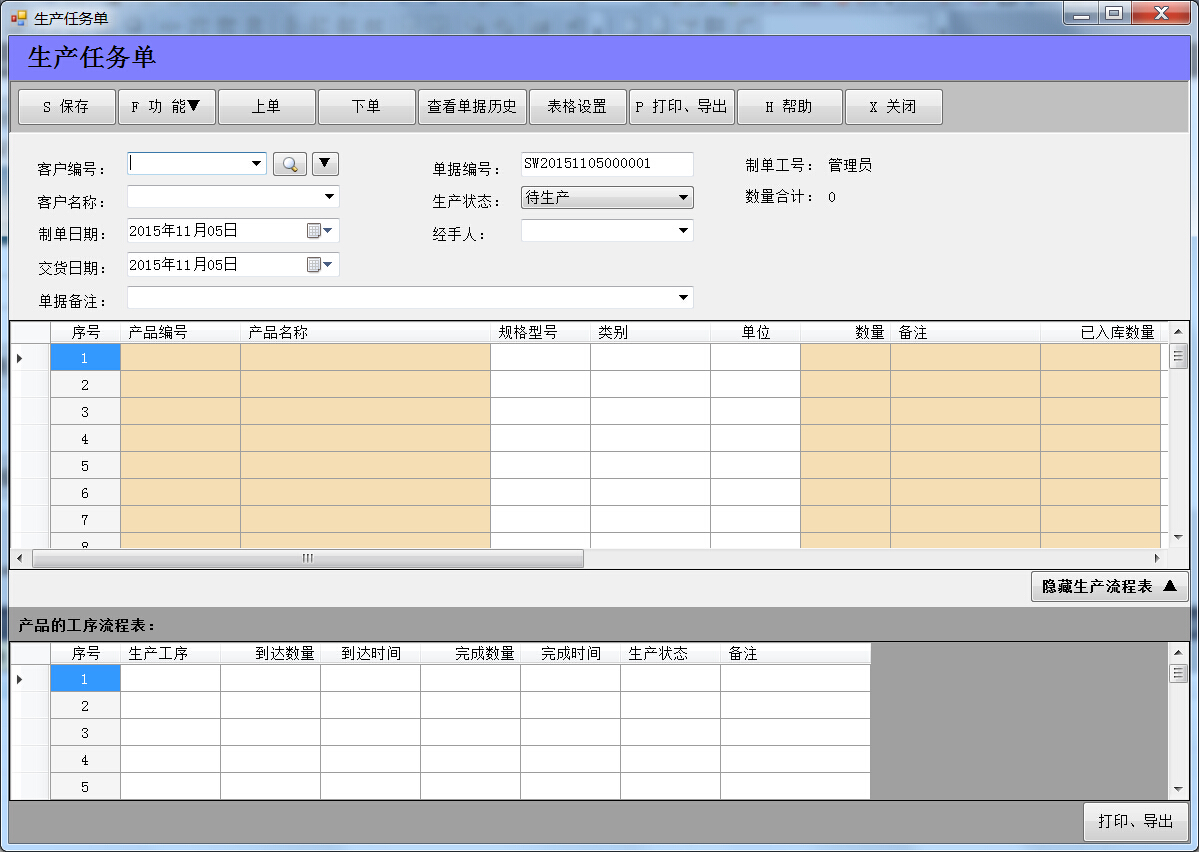Viewport: 1199px width, 852px height.
Task: Click 类别 column header
Action: pyautogui.click(x=651, y=332)
